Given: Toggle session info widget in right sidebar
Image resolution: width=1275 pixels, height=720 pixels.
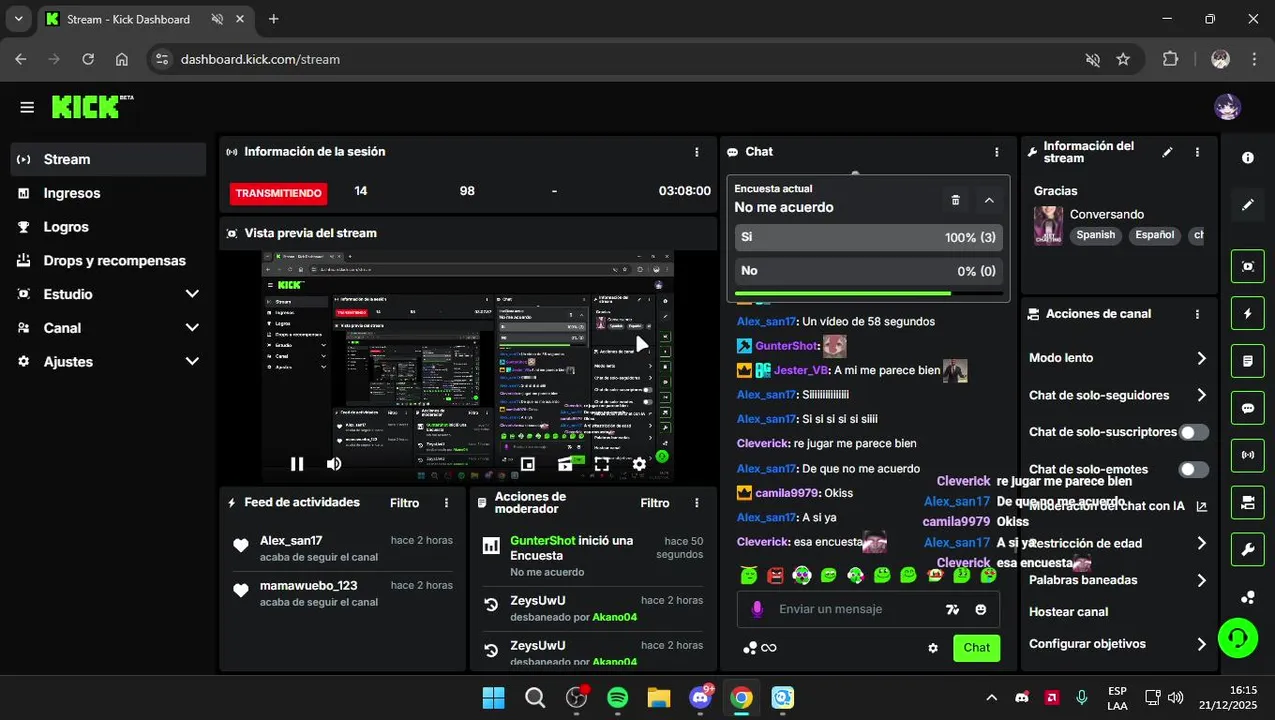Looking at the screenshot, I should click(x=1248, y=455).
